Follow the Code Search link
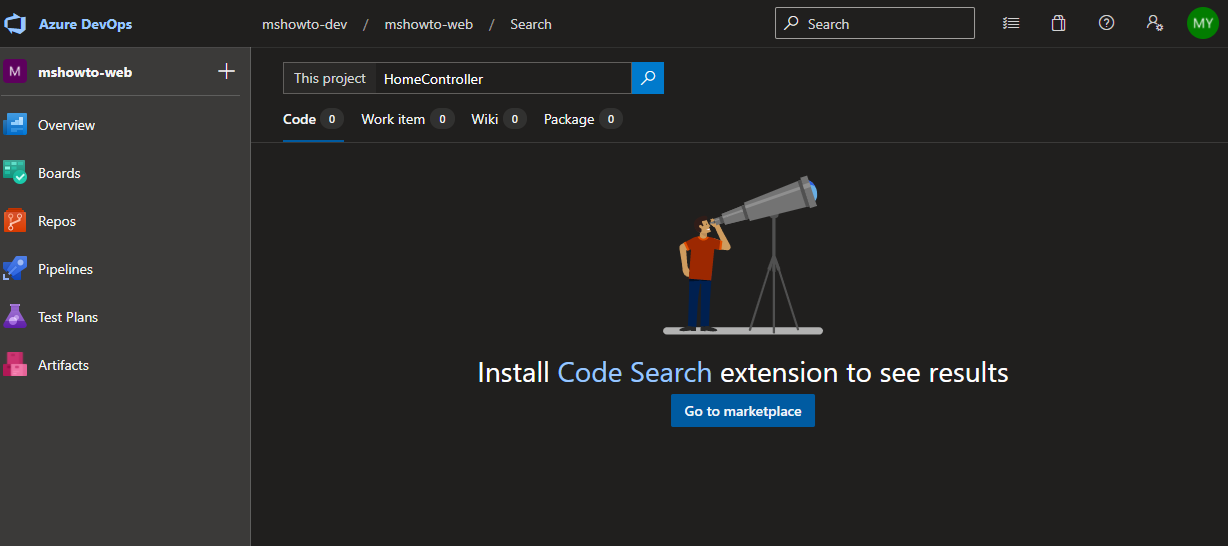 pos(635,372)
